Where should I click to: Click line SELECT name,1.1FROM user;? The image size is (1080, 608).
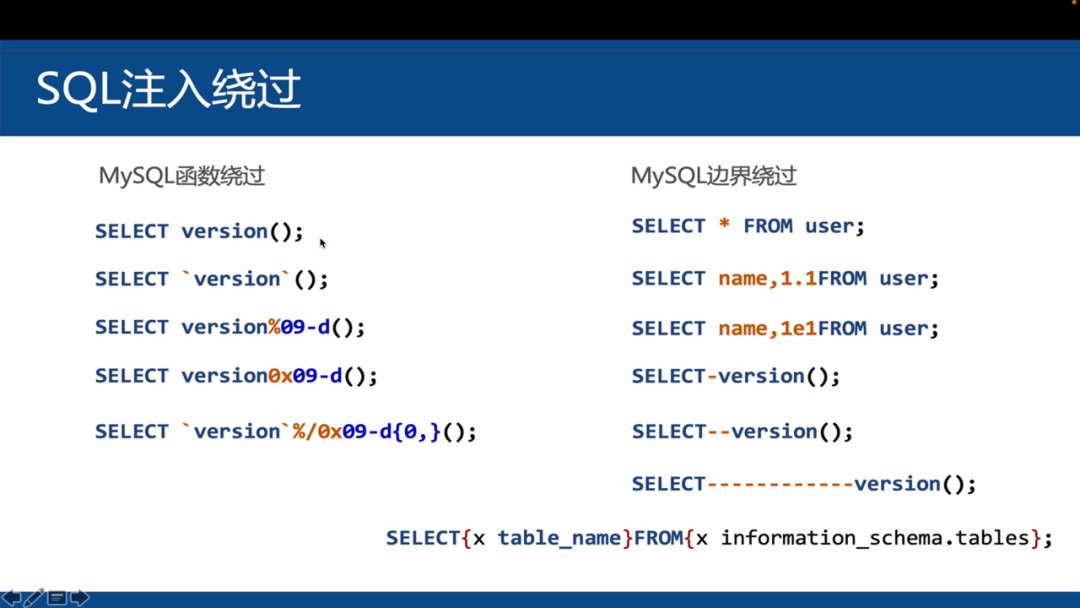coord(785,278)
